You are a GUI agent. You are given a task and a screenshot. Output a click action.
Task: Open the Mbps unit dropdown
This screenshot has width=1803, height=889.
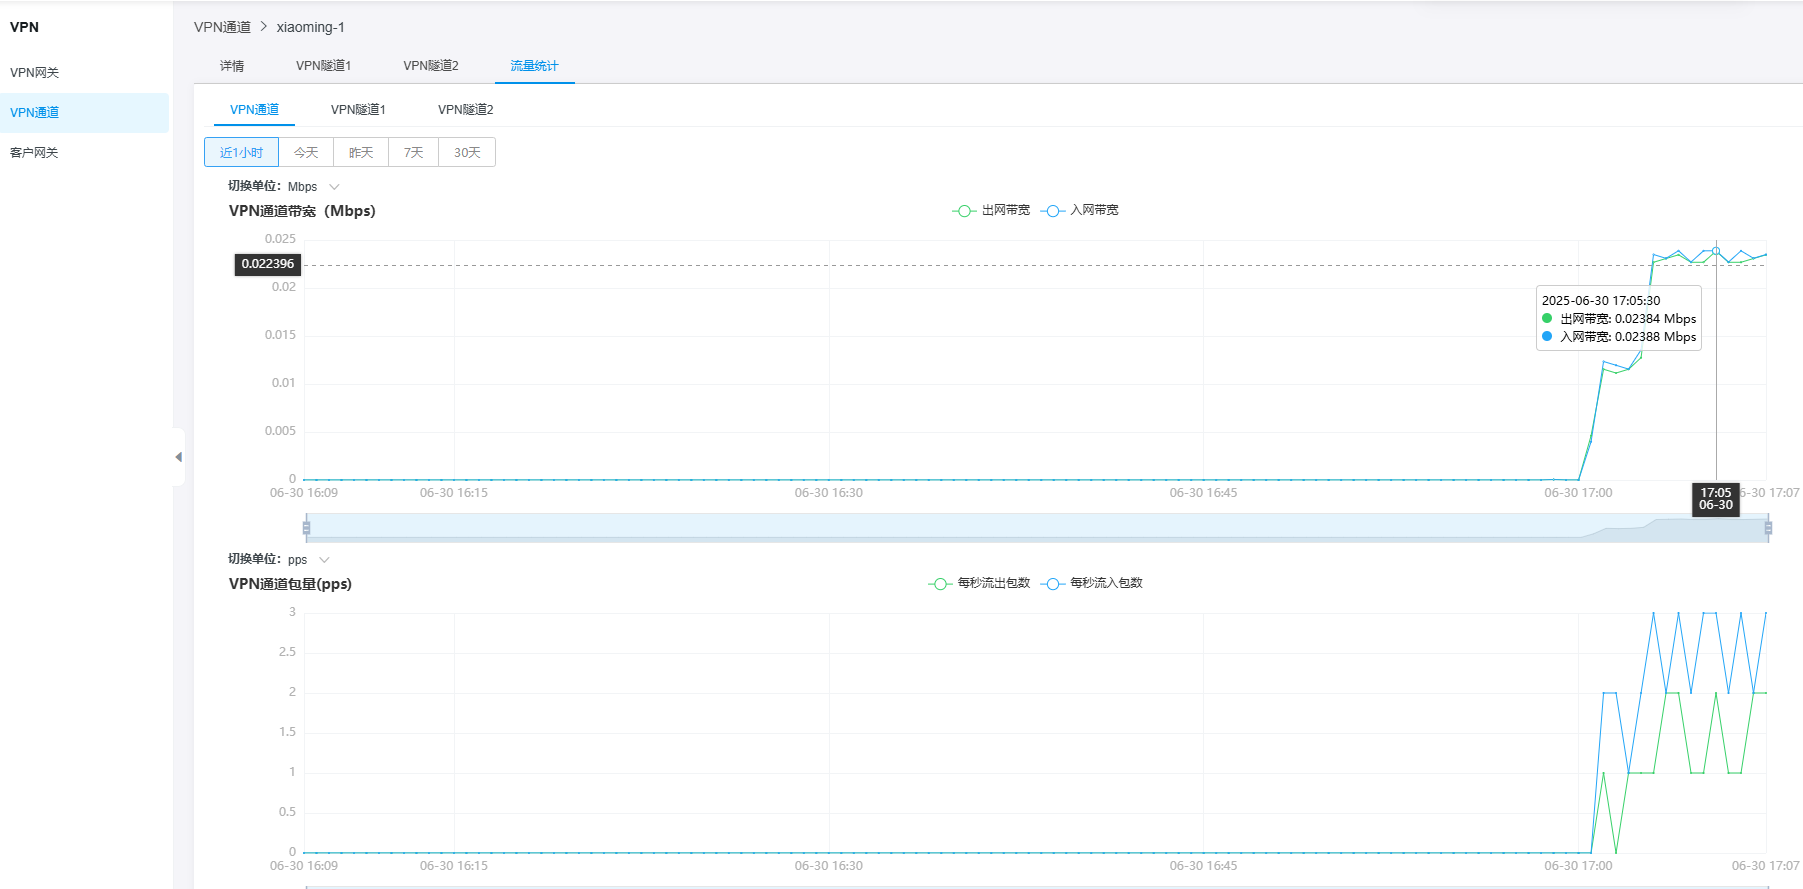314,187
